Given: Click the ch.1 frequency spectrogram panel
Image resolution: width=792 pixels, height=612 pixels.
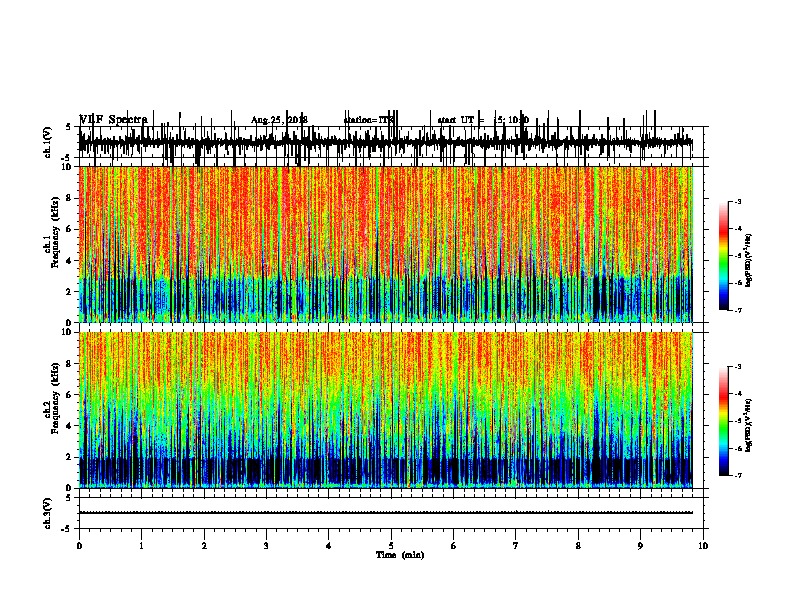Looking at the screenshot, I should coord(386,244).
